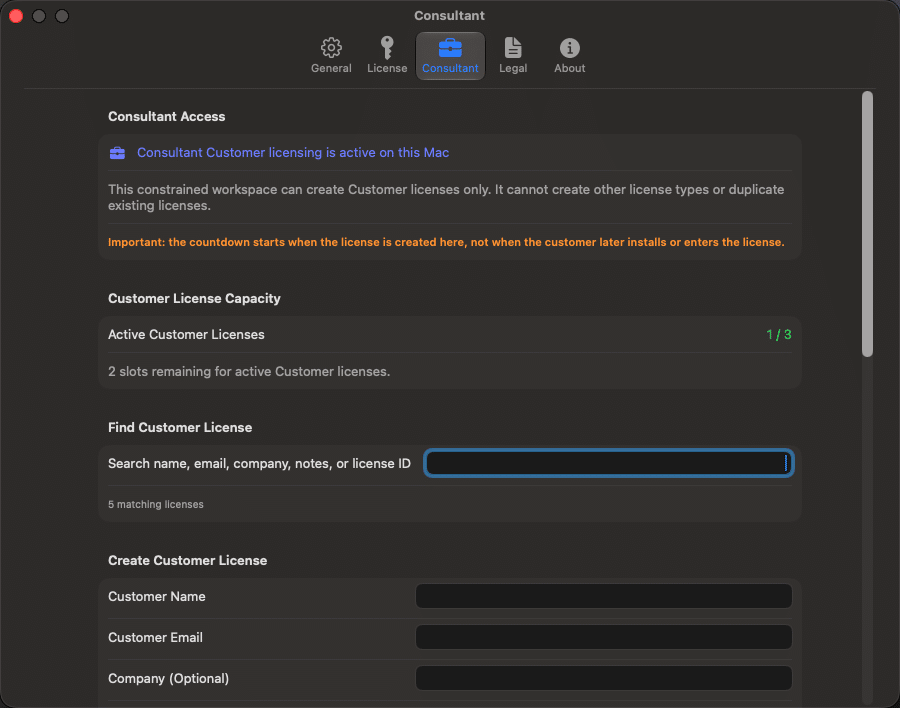Select the Consultant briefcase tab

(450, 56)
